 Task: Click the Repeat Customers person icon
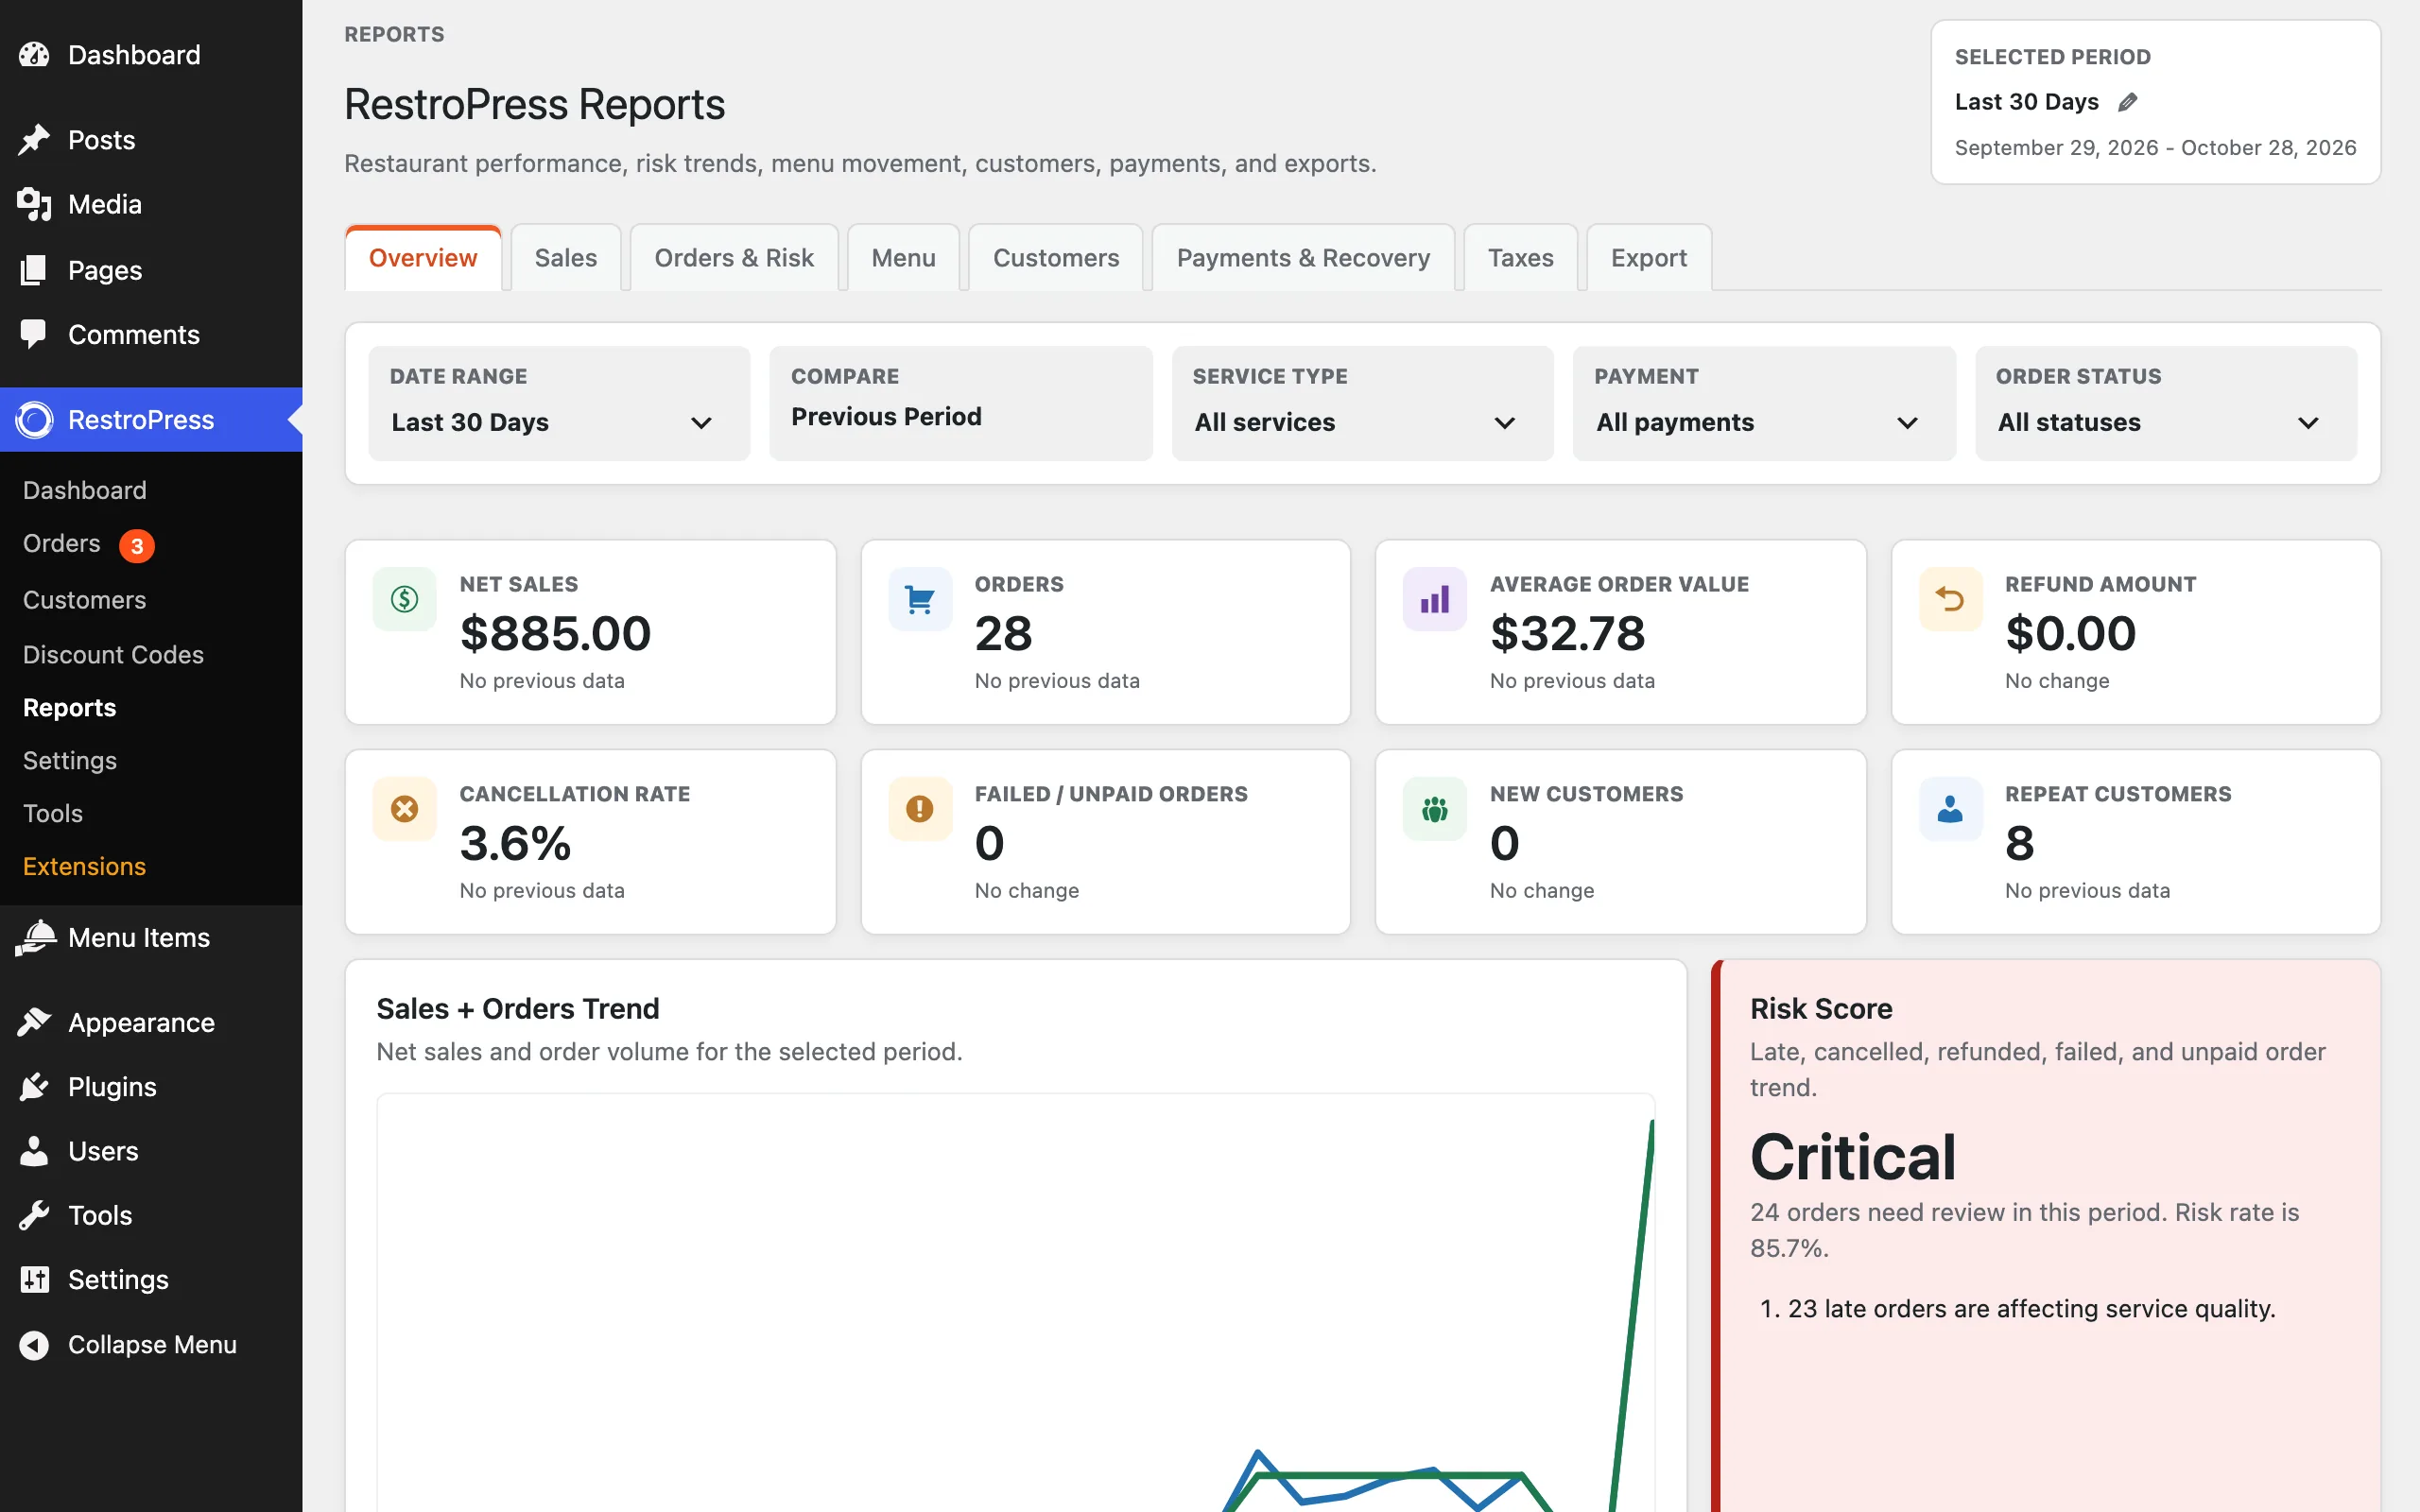point(1950,809)
